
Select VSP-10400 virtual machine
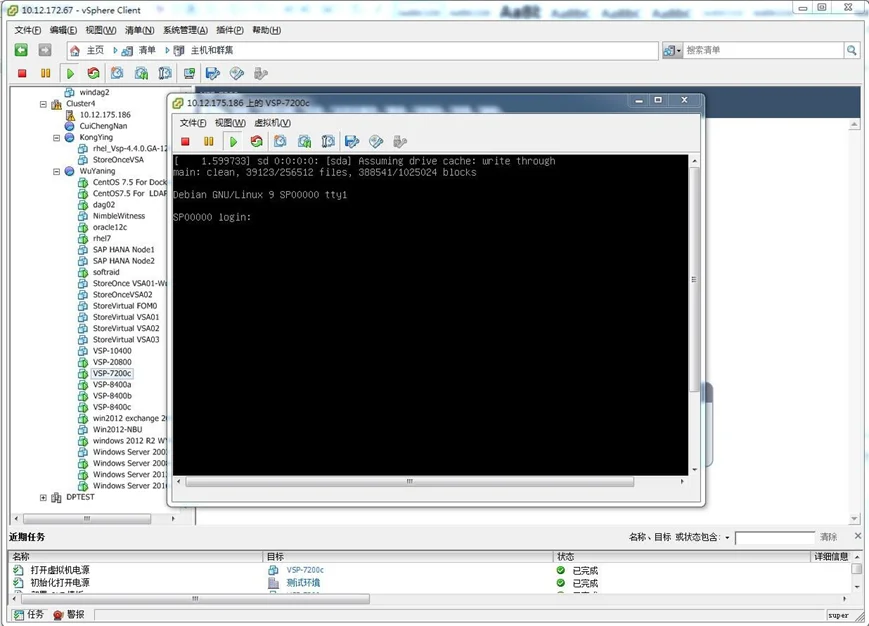coord(112,351)
